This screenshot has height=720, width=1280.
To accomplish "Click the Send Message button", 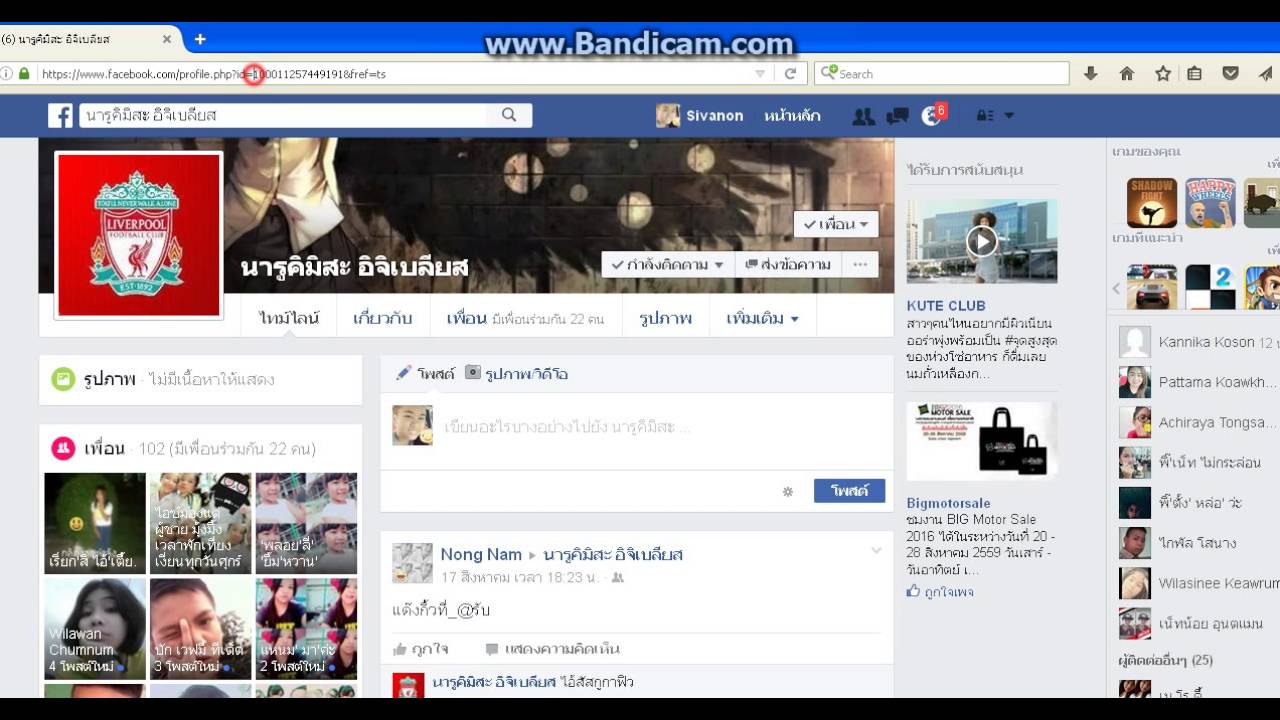I will point(787,265).
